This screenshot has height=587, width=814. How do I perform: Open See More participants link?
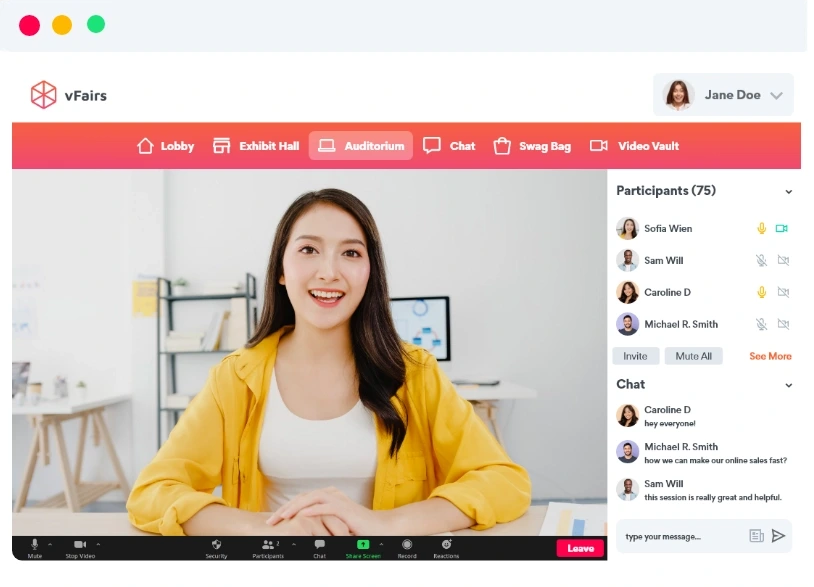(769, 355)
